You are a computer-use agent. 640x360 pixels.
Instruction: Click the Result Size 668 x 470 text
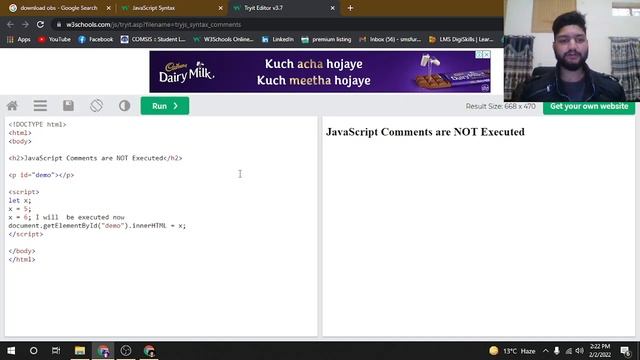[500, 106]
